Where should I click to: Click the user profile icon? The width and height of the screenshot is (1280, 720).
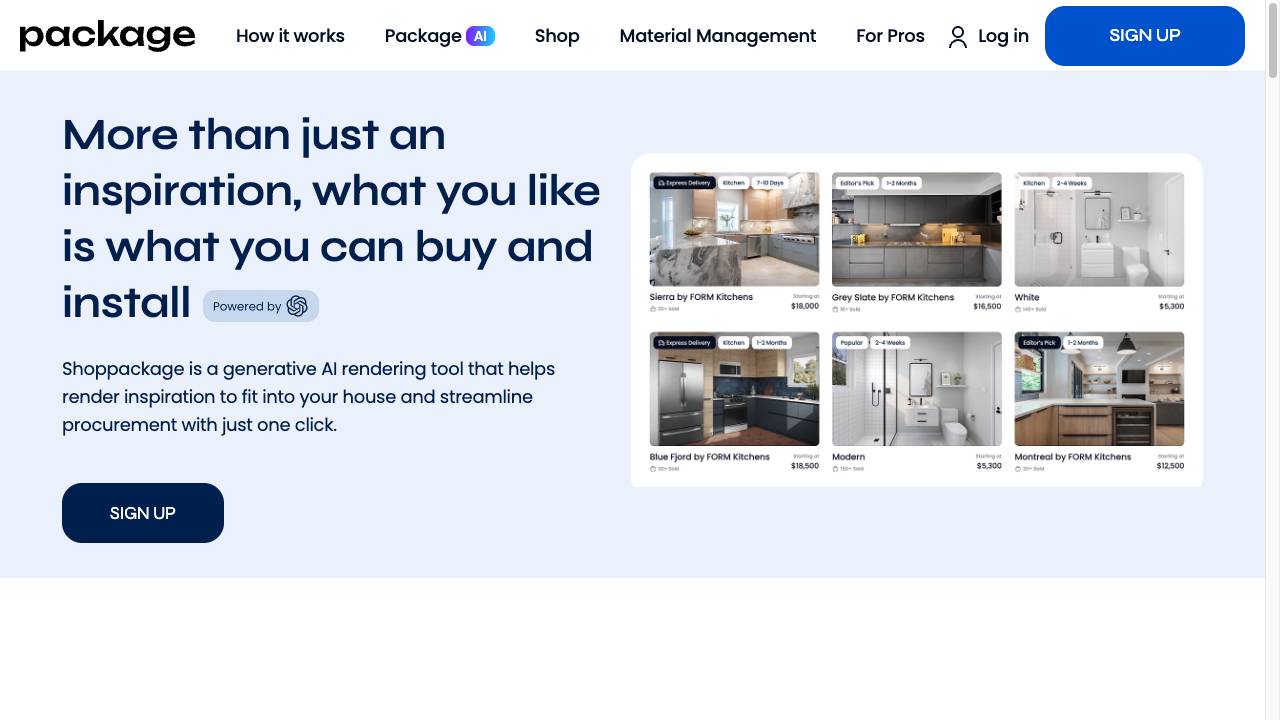point(958,37)
